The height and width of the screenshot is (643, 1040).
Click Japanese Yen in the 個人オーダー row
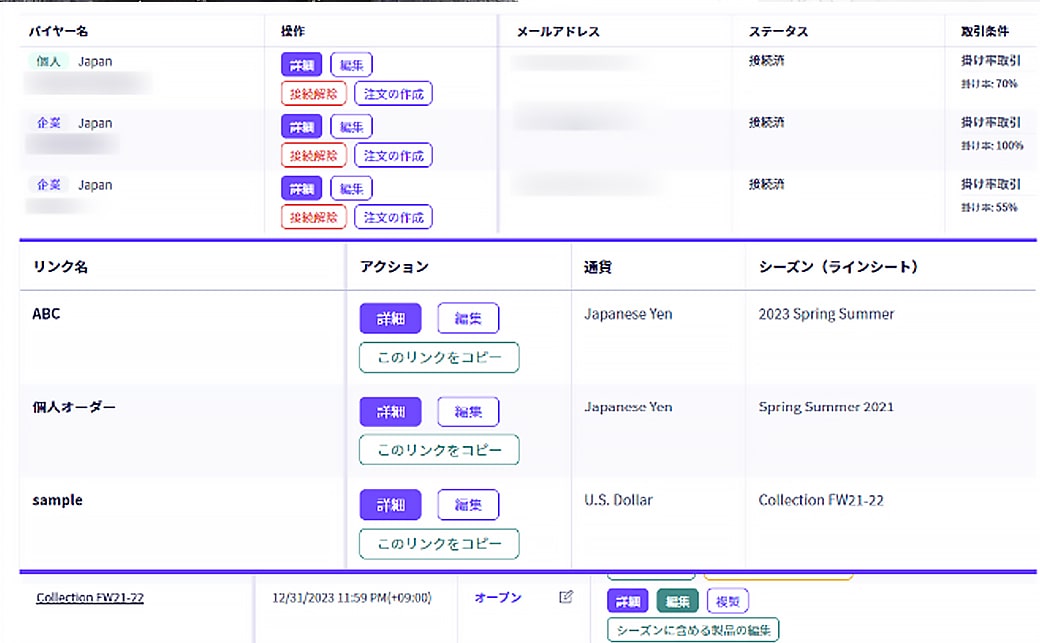coord(628,407)
